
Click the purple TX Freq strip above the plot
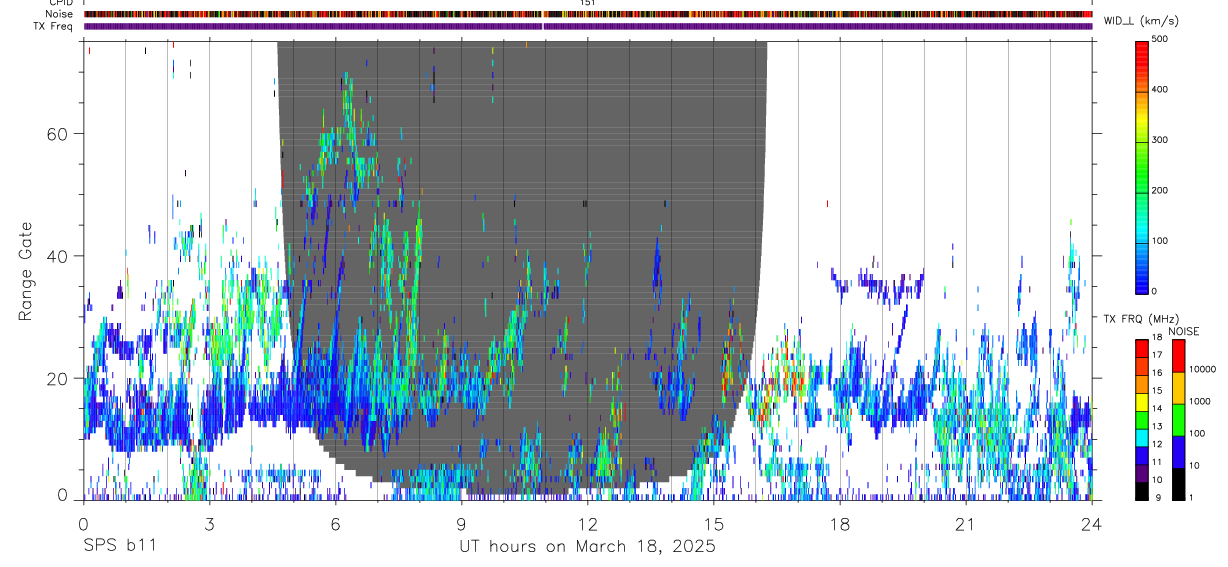[x=587, y=26]
